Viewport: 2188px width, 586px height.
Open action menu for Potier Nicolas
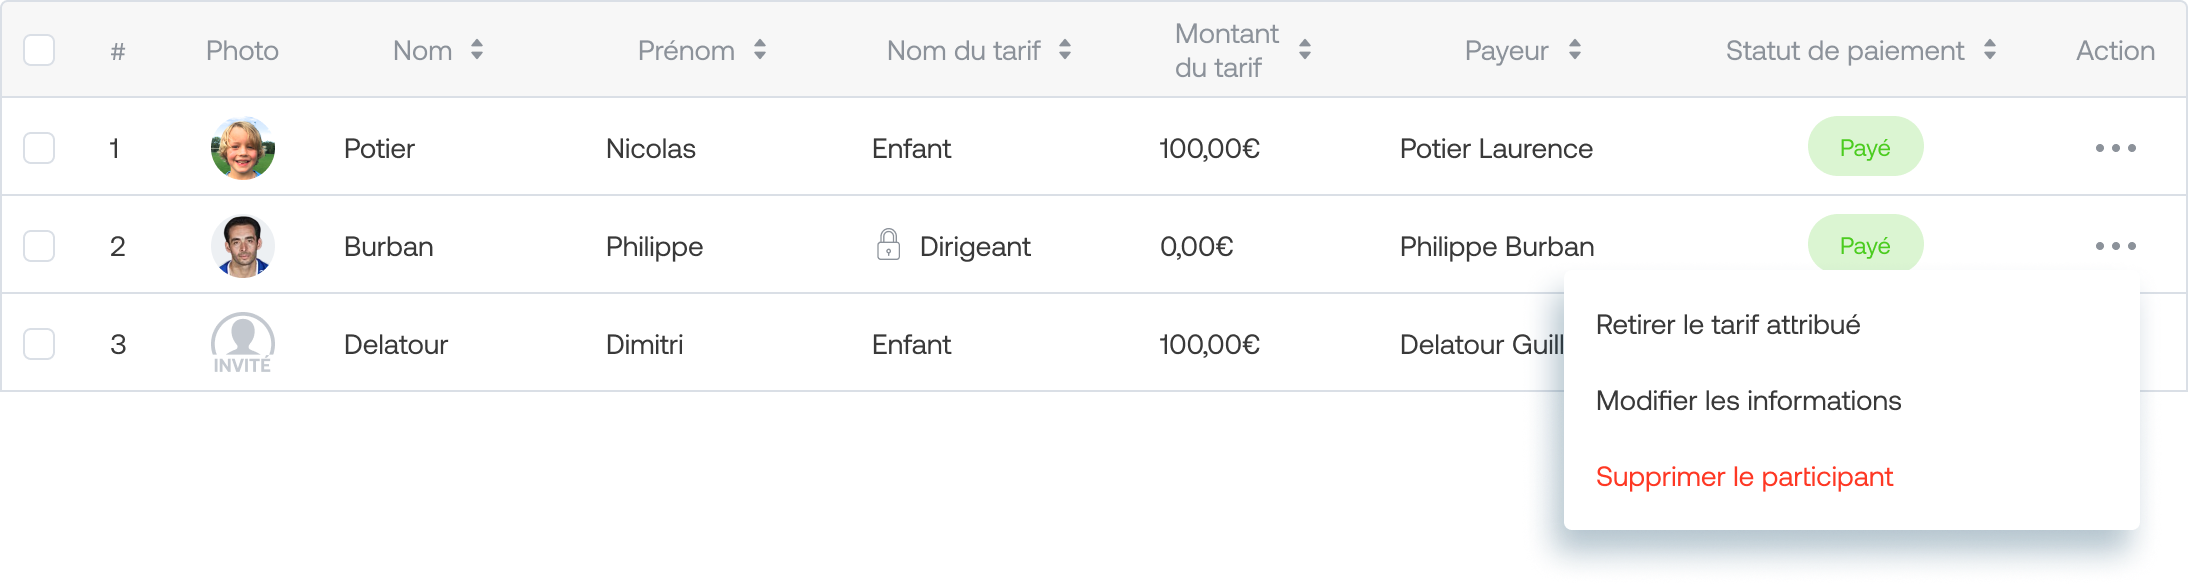tap(2115, 148)
